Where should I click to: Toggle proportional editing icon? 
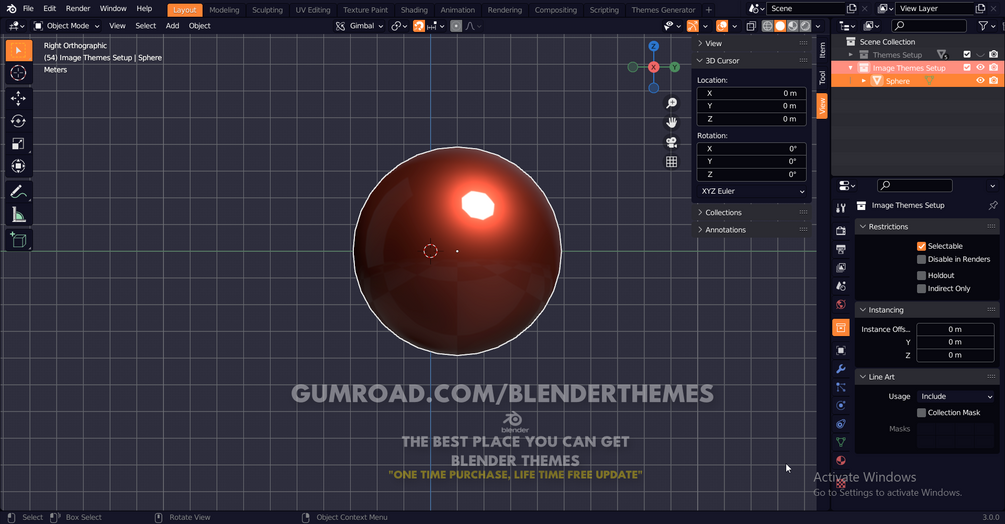[456, 26]
